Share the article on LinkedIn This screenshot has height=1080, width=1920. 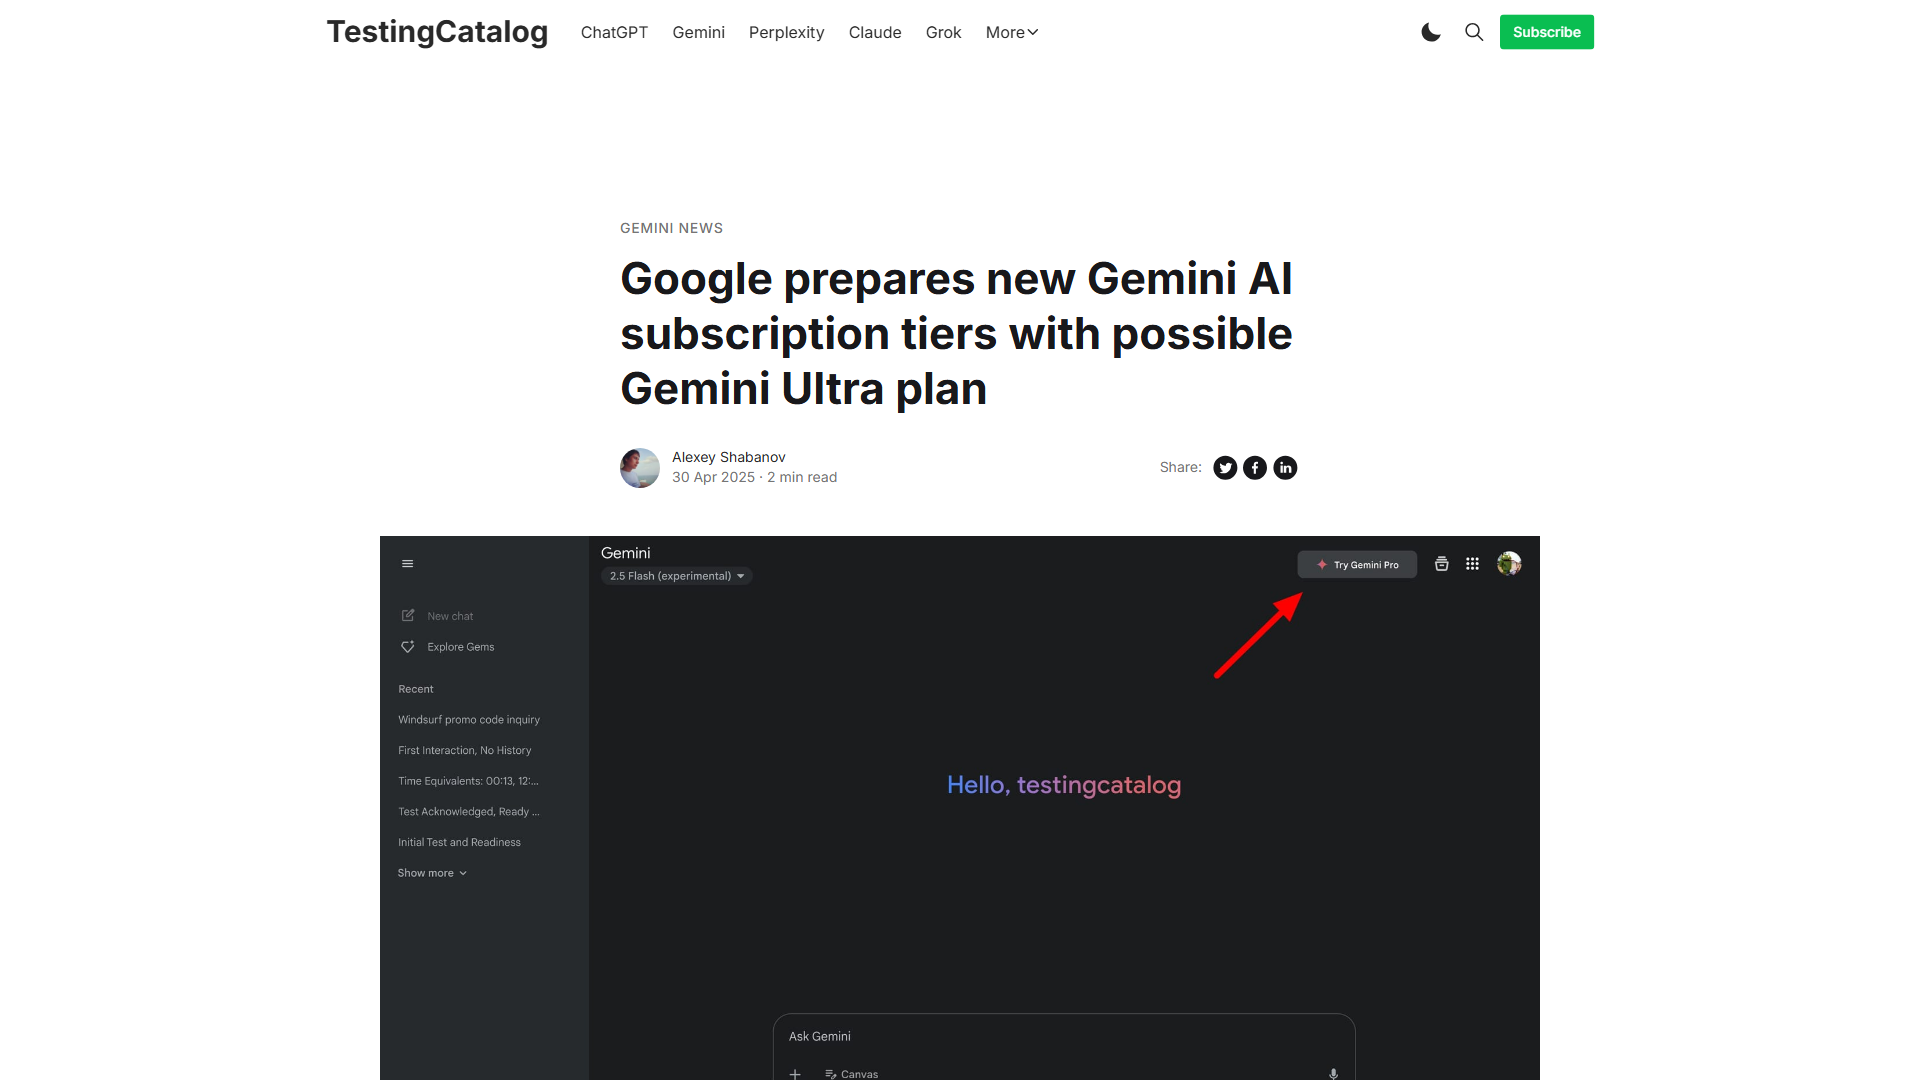(1285, 468)
